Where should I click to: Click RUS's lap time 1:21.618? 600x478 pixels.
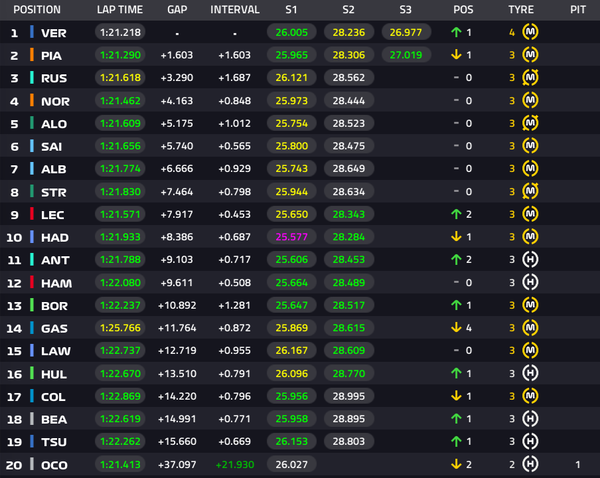(x=120, y=78)
